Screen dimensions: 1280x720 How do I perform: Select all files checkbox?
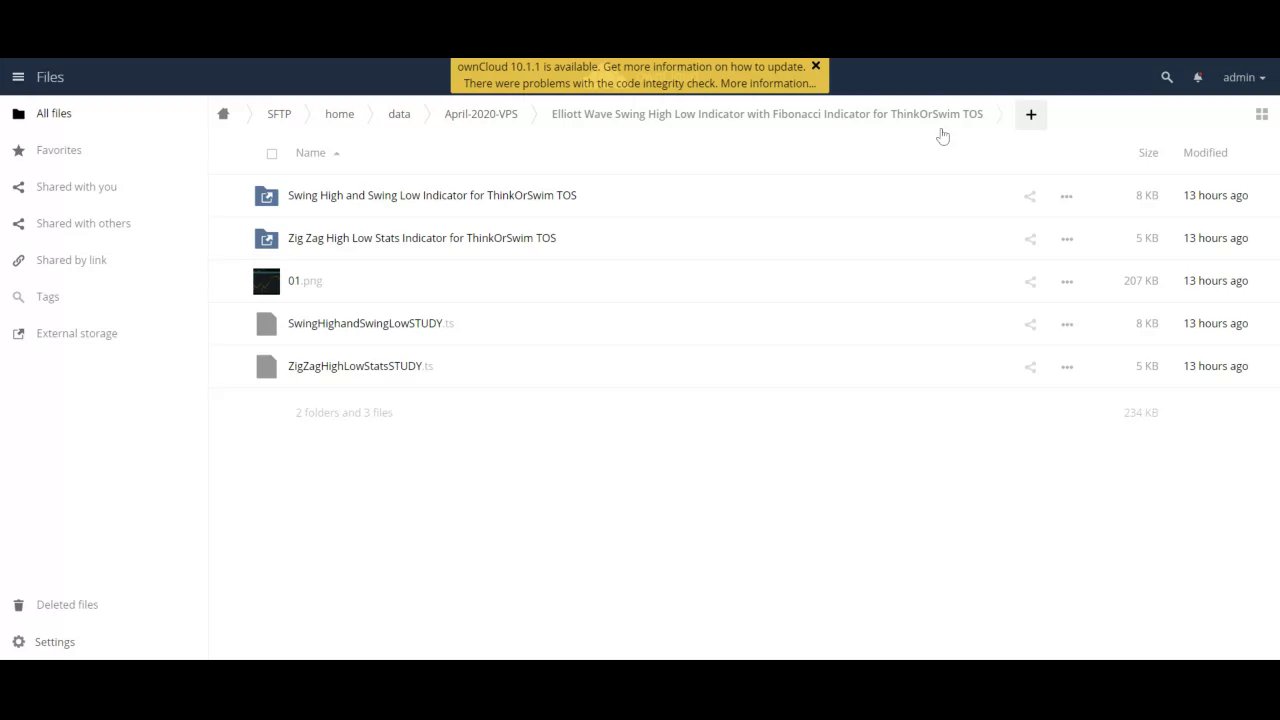point(271,153)
